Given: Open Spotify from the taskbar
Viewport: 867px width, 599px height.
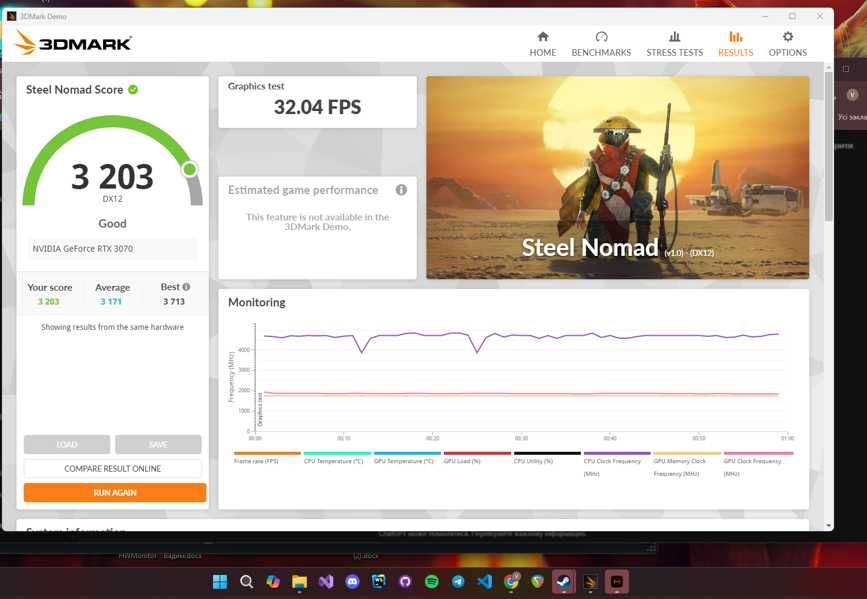Looking at the screenshot, I should pos(432,581).
